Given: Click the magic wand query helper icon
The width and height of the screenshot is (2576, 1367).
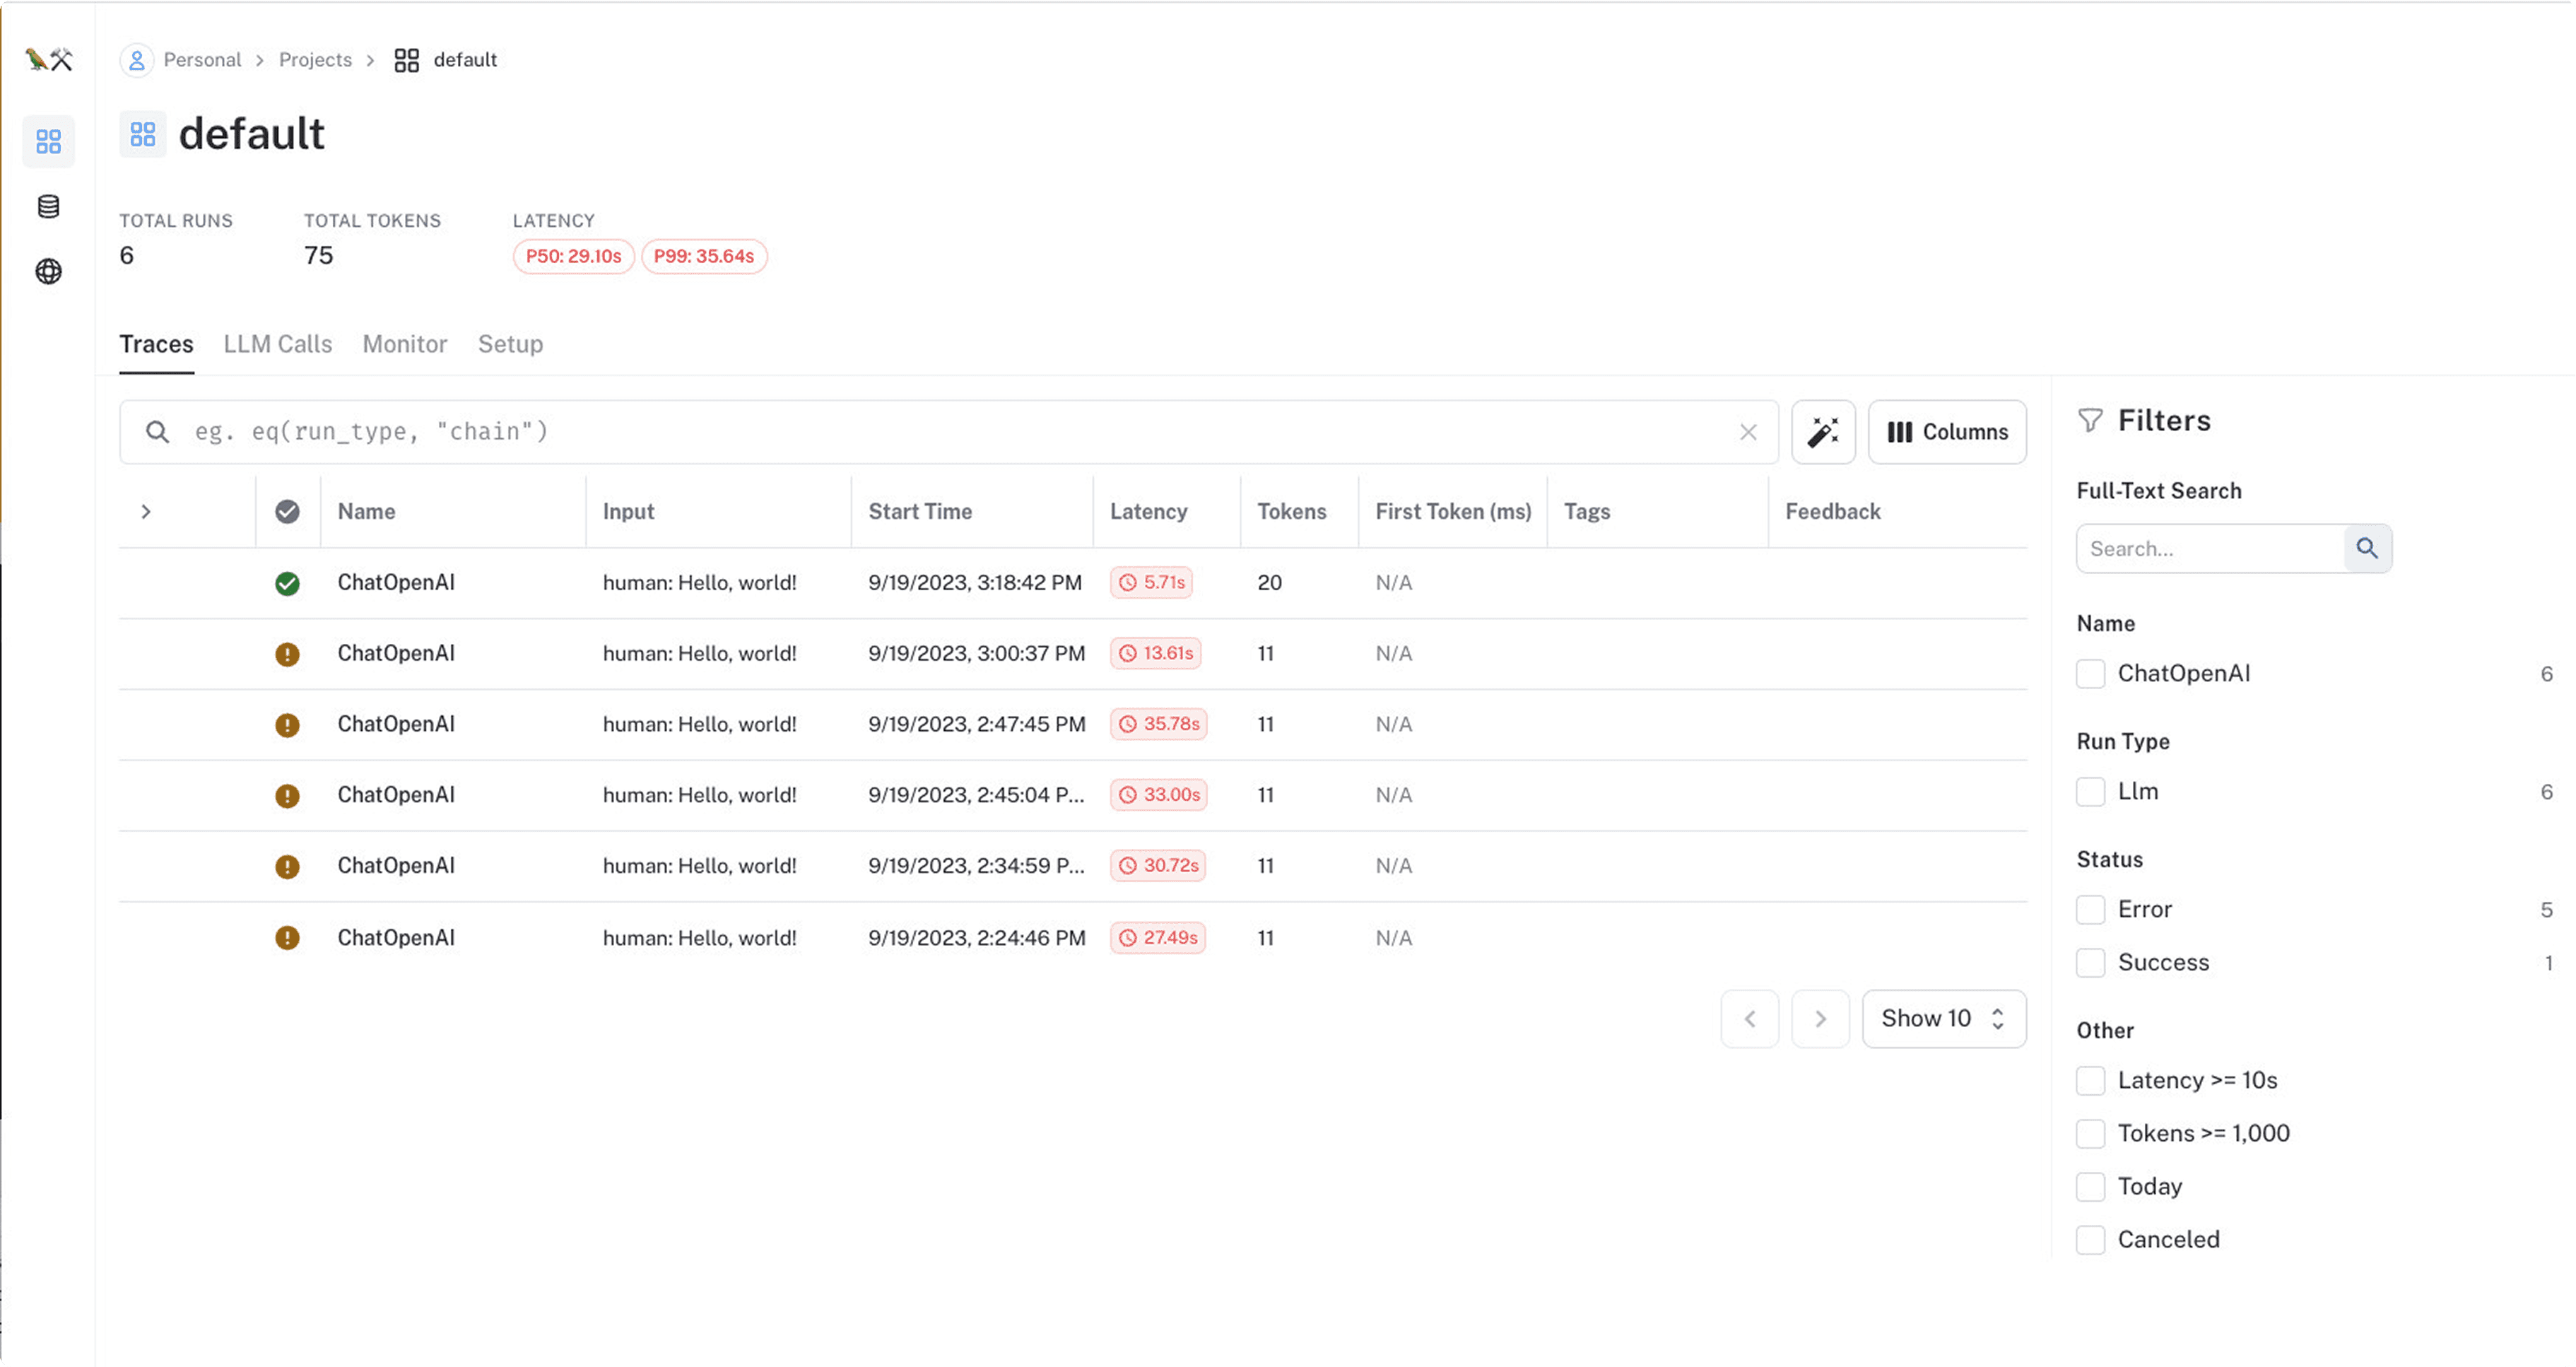Looking at the screenshot, I should point(1822,432).
